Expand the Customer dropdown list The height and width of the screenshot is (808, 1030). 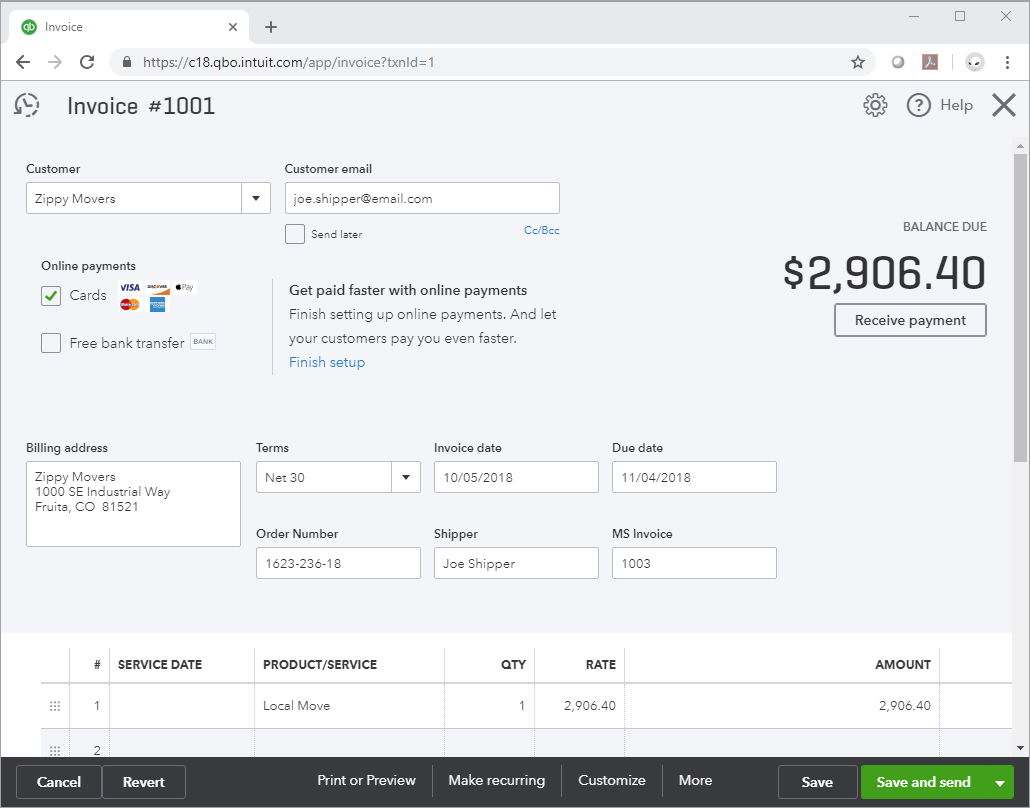[256, 198]
